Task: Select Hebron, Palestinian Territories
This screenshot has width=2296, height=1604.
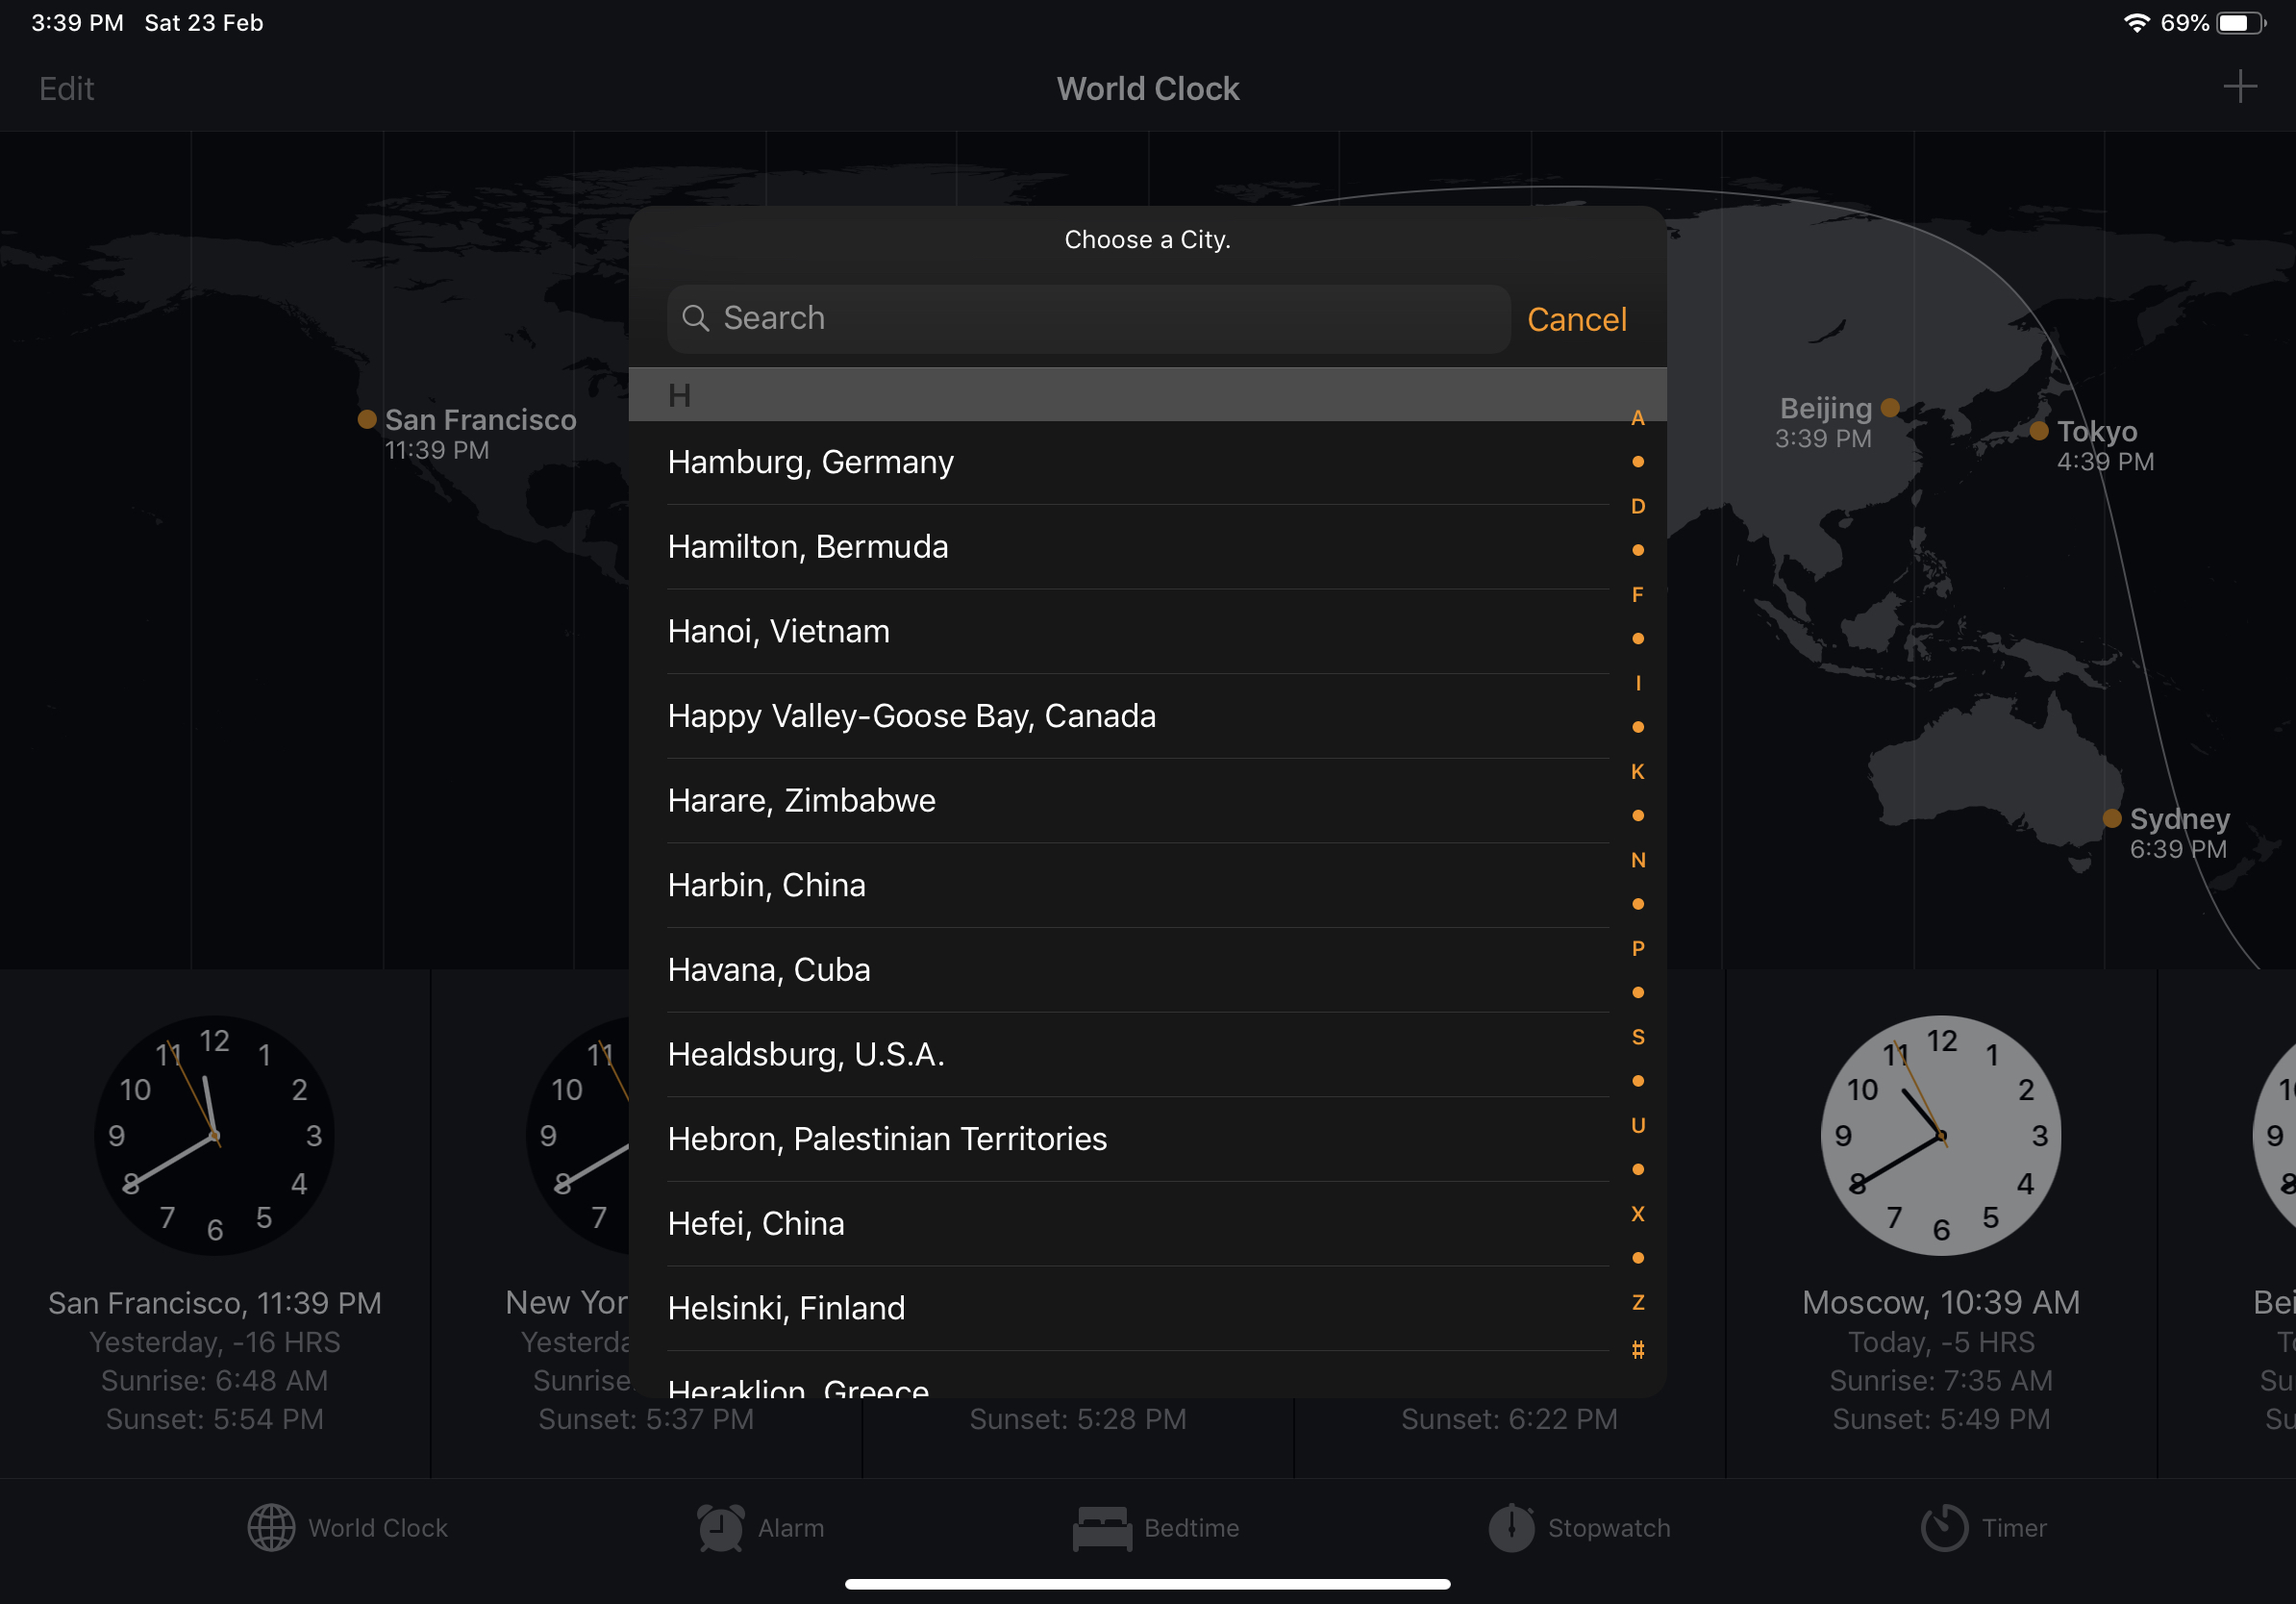Action: tap(1138, 1139)
